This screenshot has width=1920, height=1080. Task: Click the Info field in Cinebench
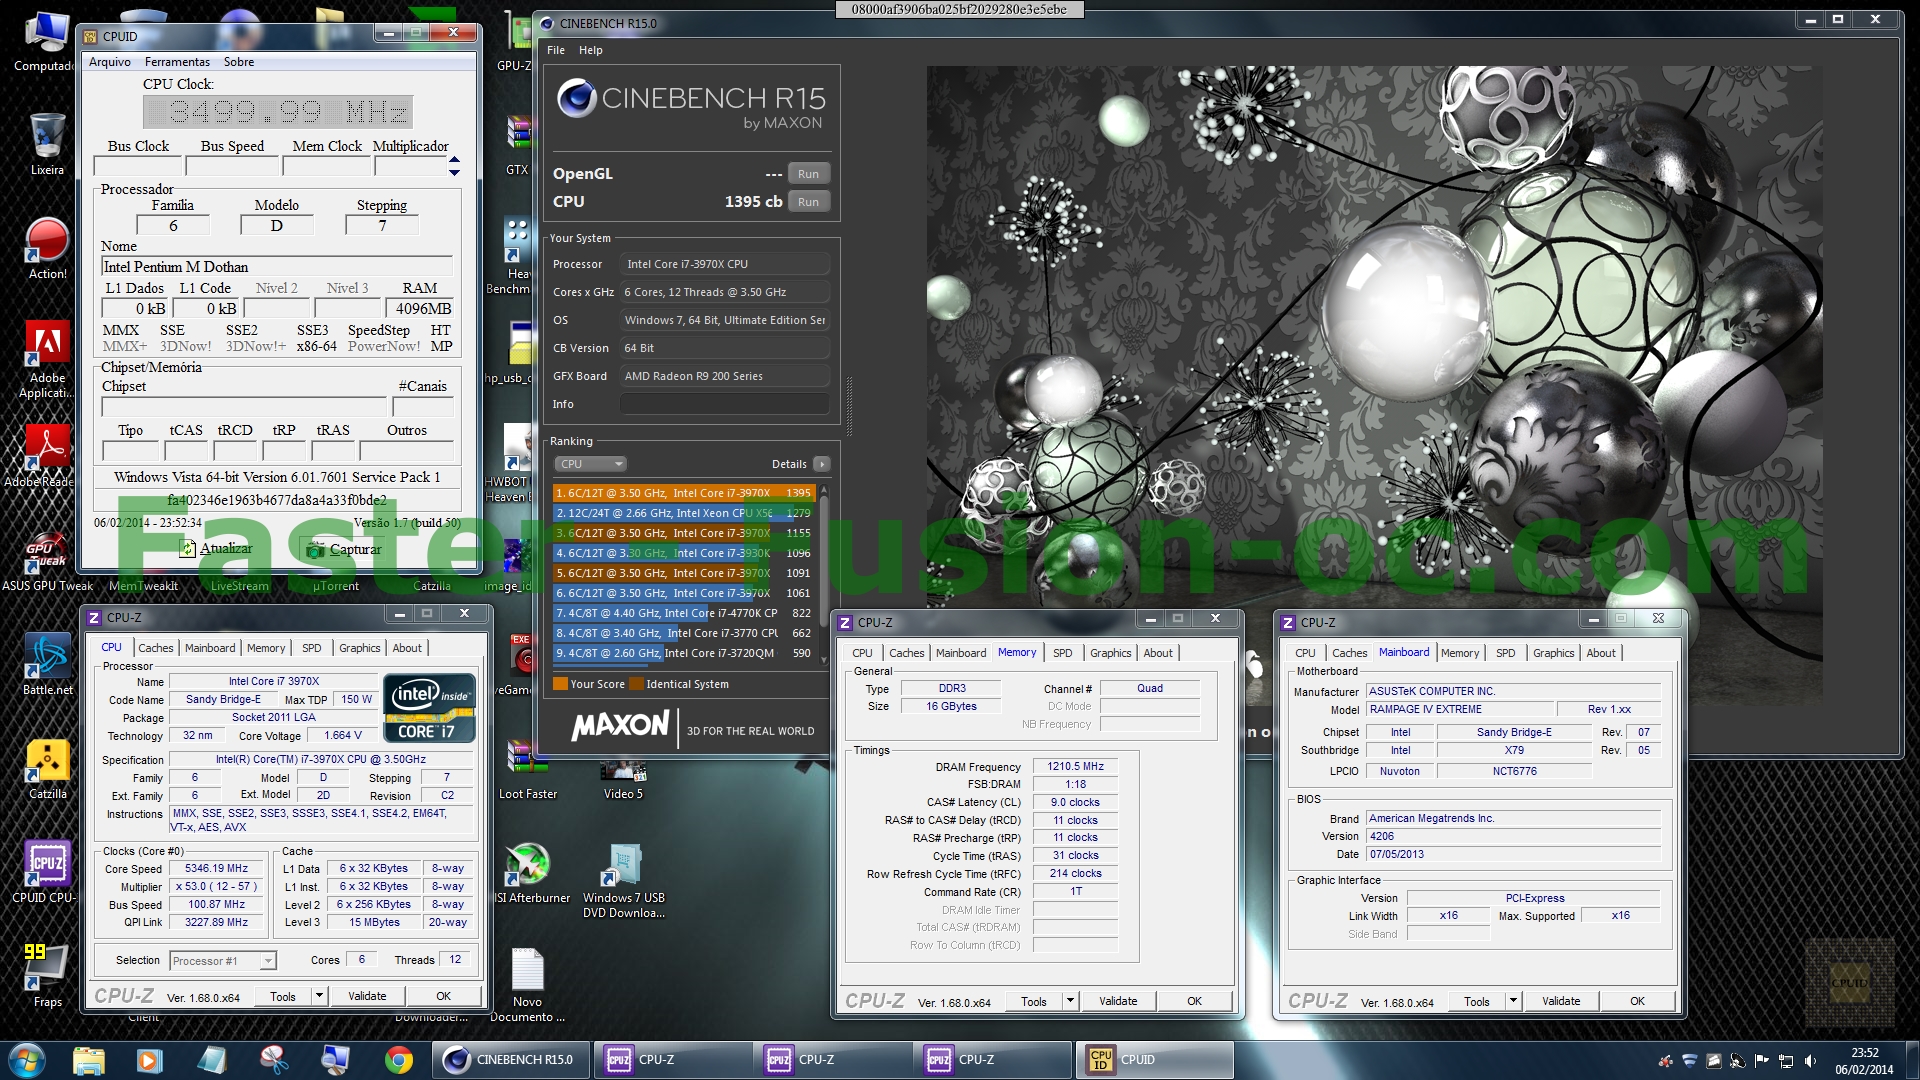point(724,404)
